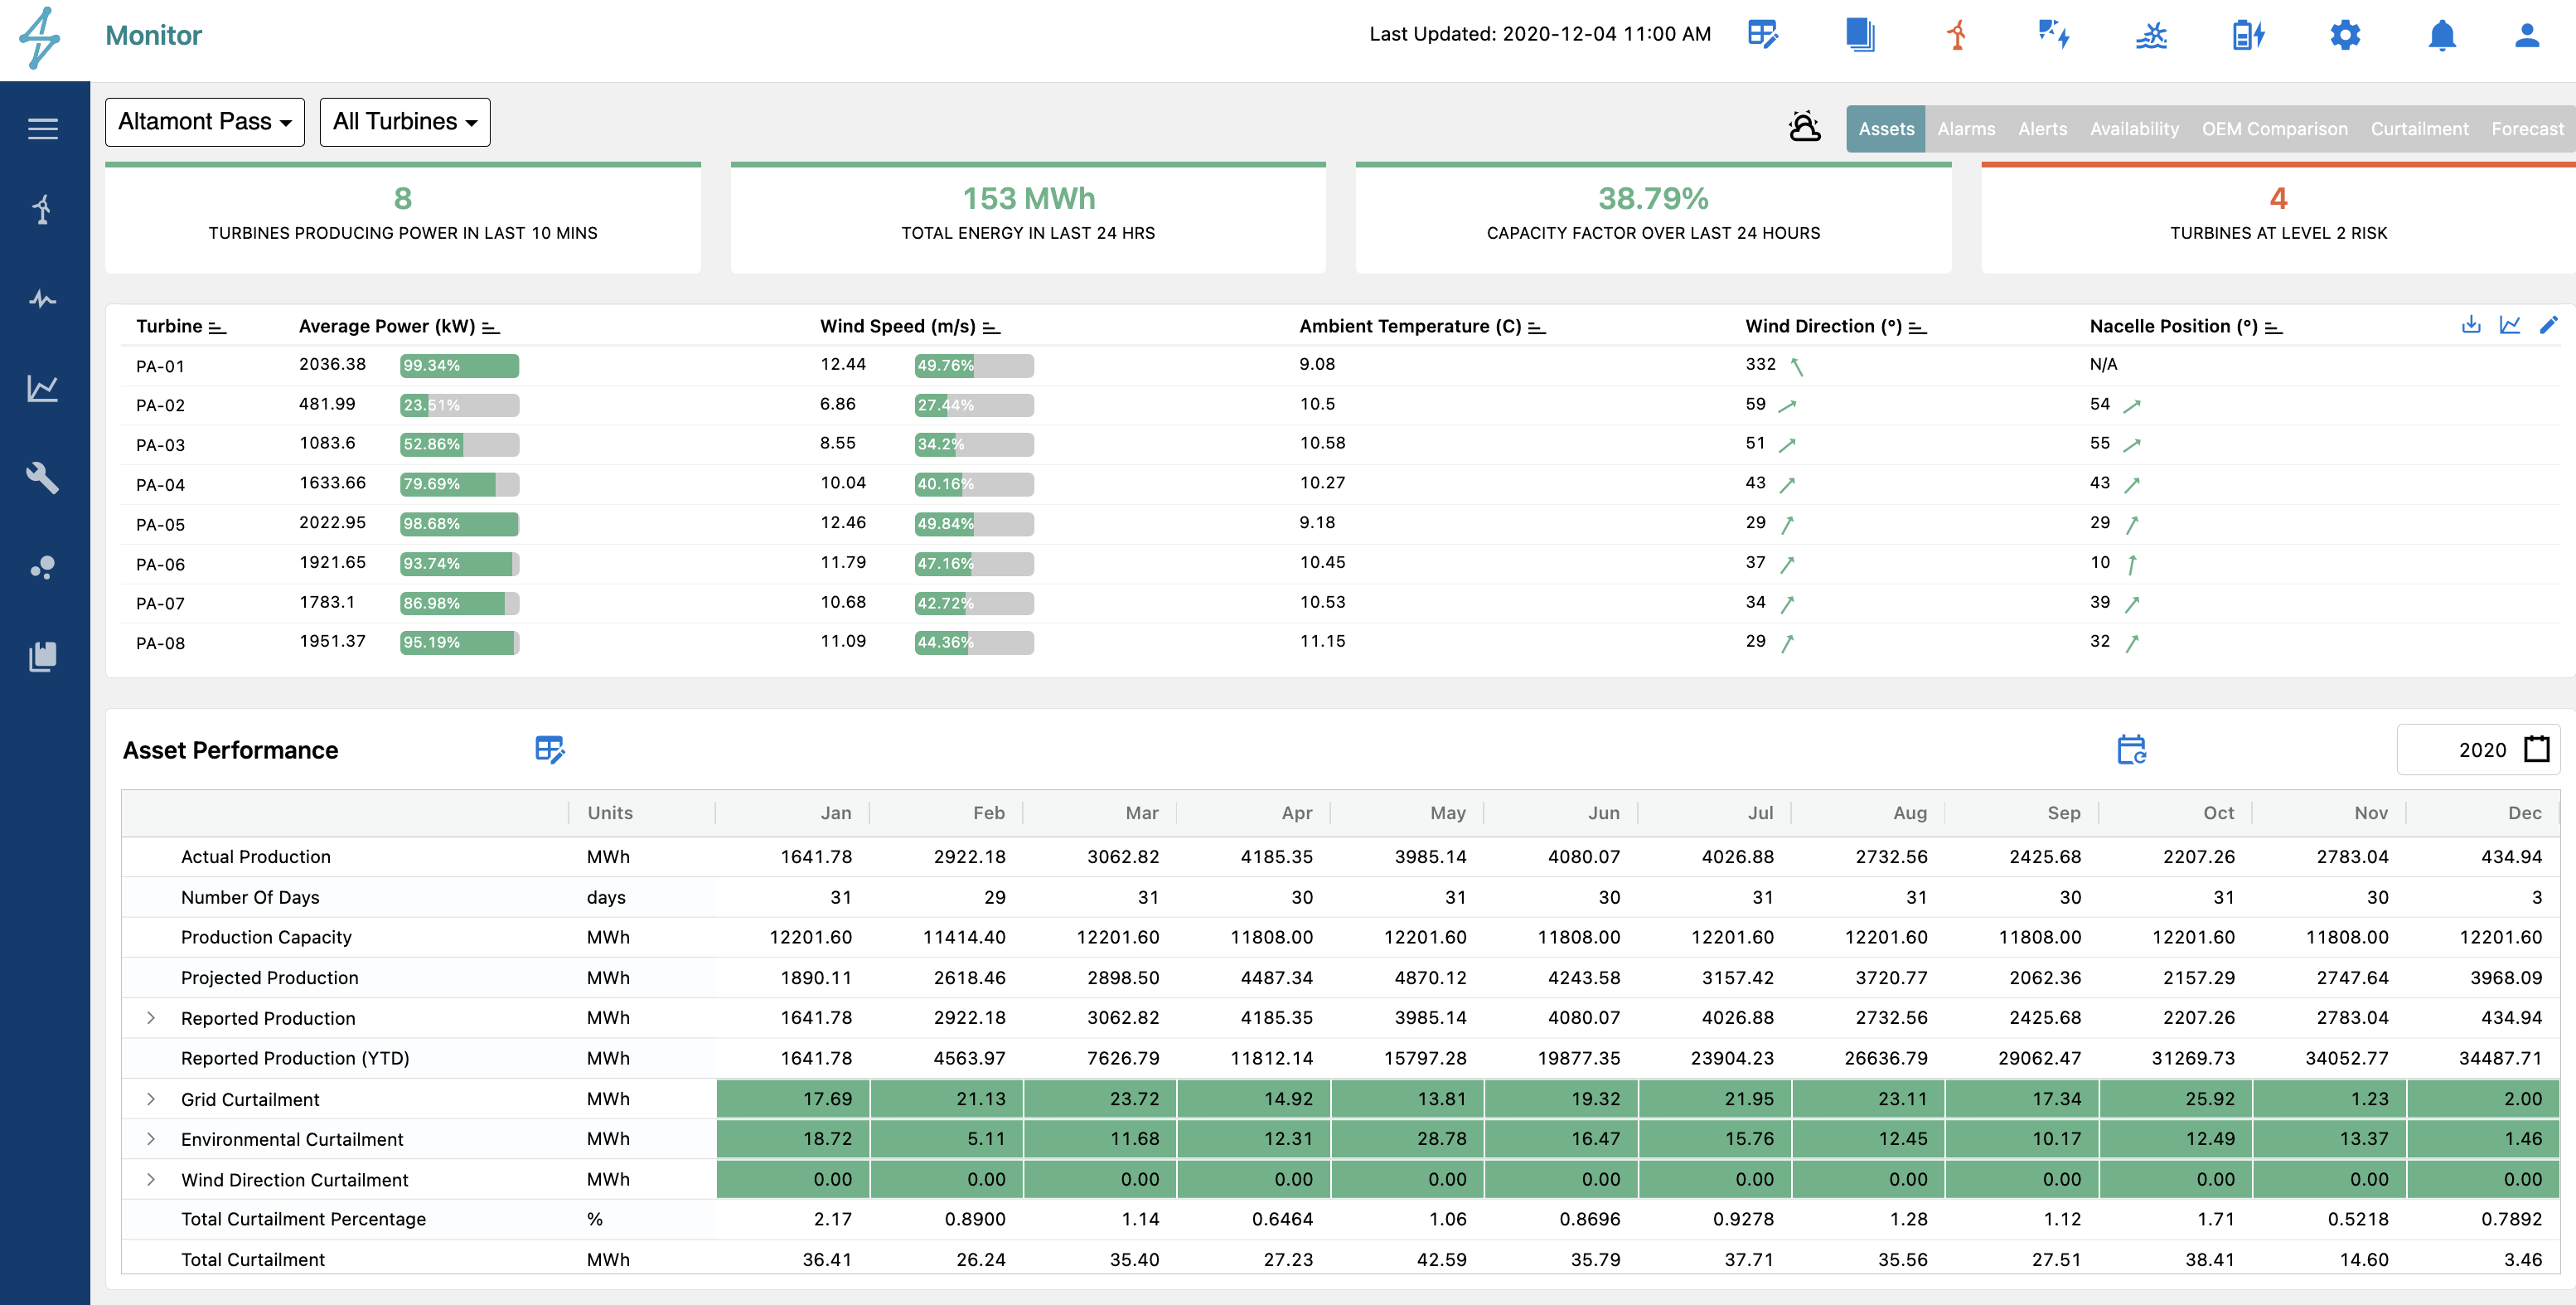This screenshot has height=1305, width=2576.
Task: Open the hamburger menu in sidebar
Action: click(x=42, y=129)
